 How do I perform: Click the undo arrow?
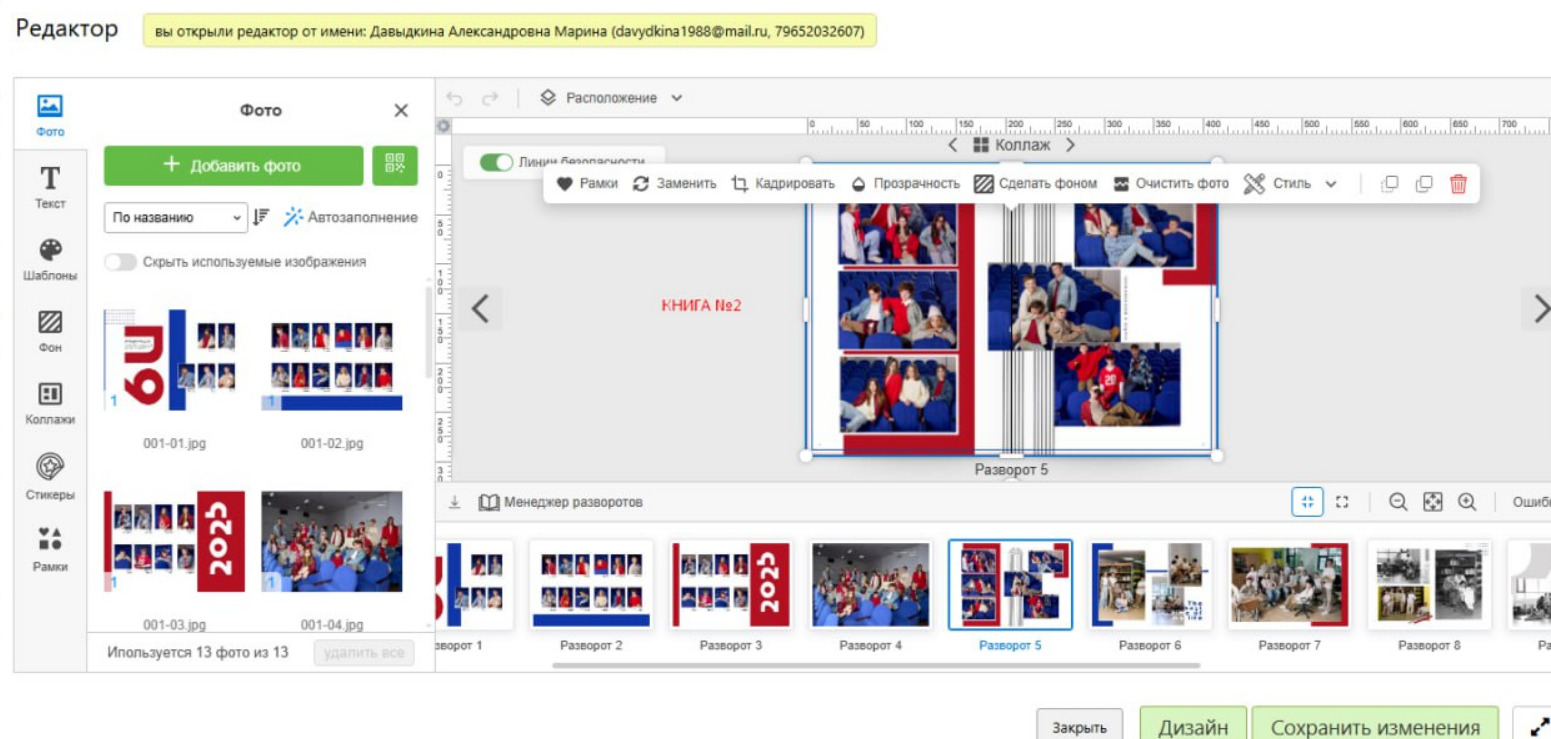tap(455, 98)
